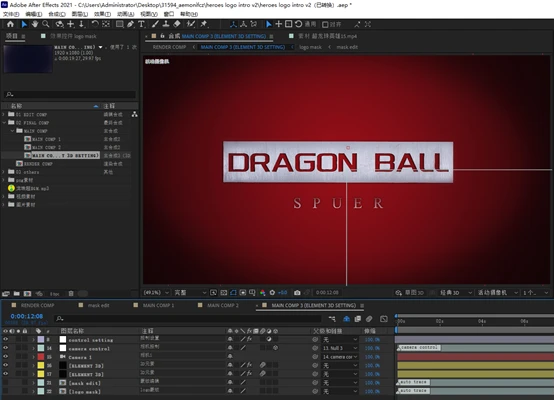This screenshot has width=555, height=401.
Task: Open the viewer magnification 49.1% dropdown
Action: pyautogui.click(x=156, y=293)
